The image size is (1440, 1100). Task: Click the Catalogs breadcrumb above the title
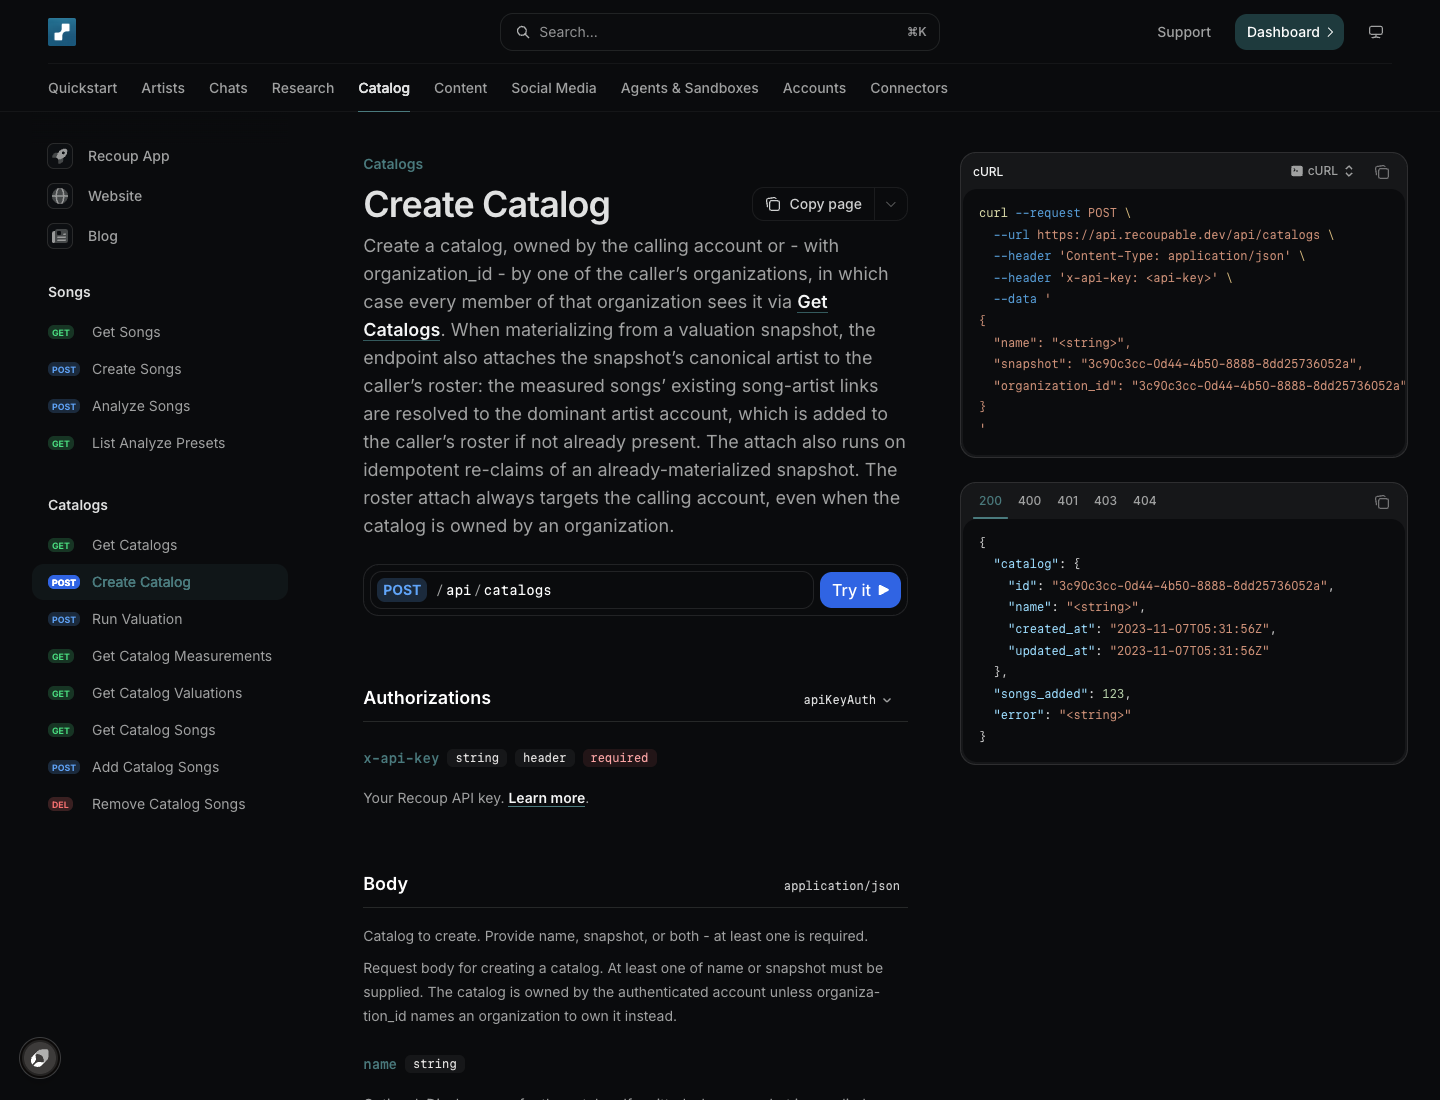click(393, 164)
